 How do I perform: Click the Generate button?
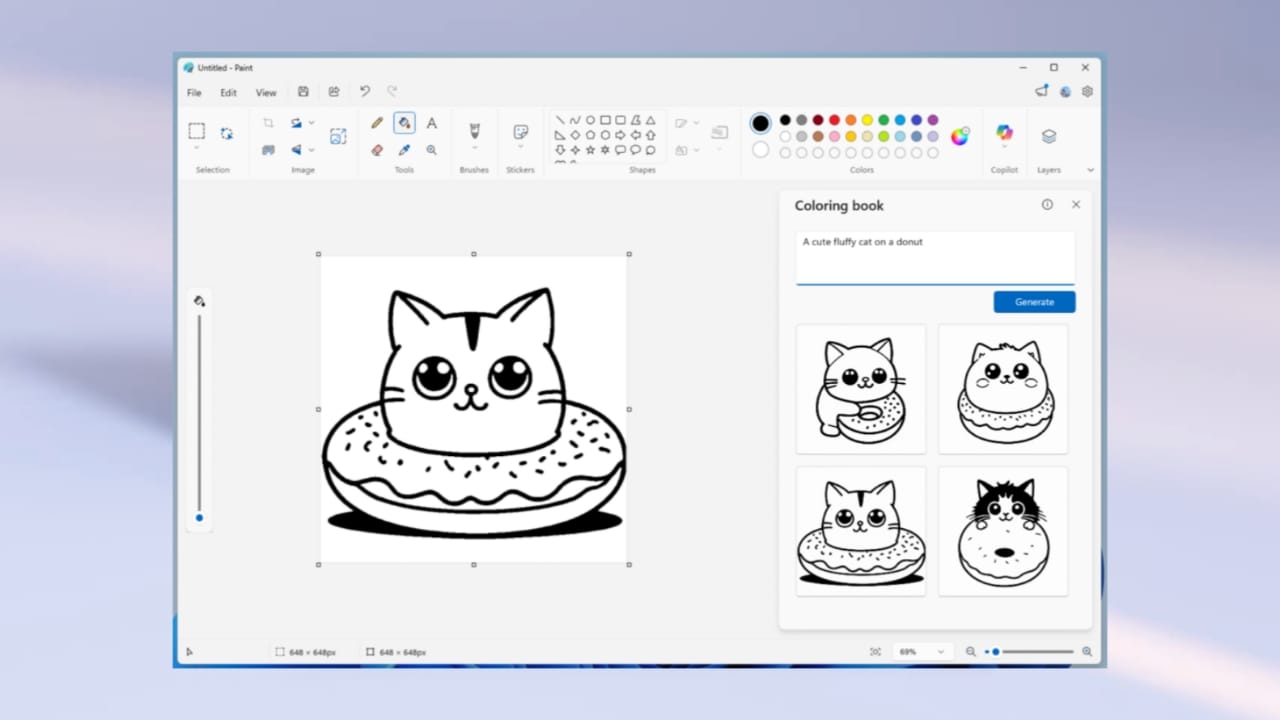coord(1034,301)
